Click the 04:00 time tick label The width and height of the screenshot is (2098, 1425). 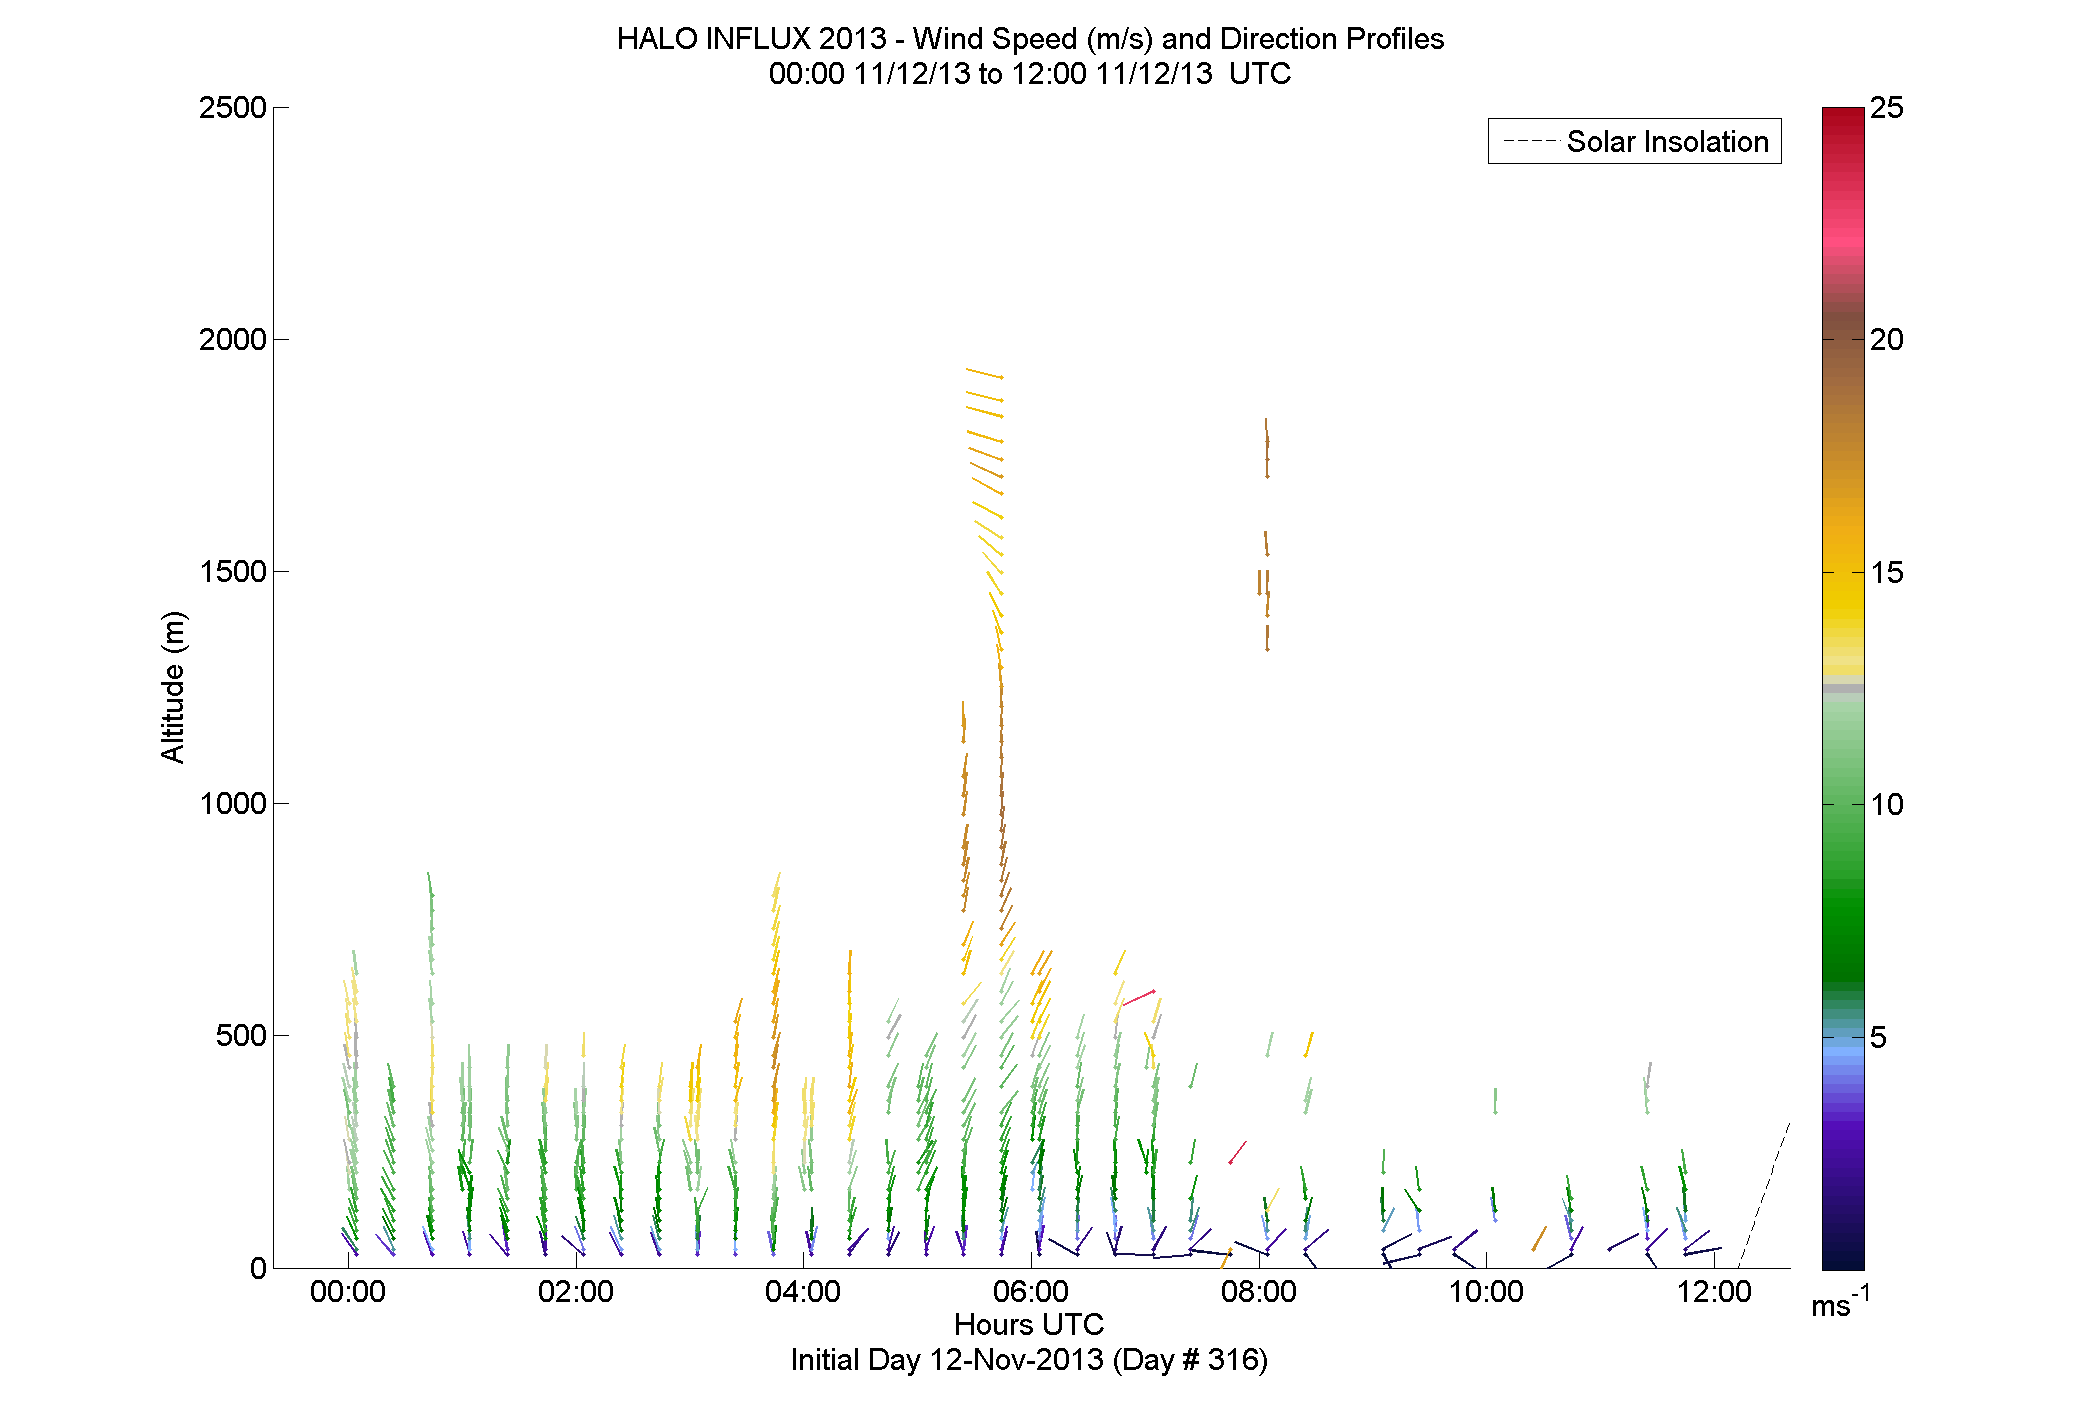(x=803, y=1291)
